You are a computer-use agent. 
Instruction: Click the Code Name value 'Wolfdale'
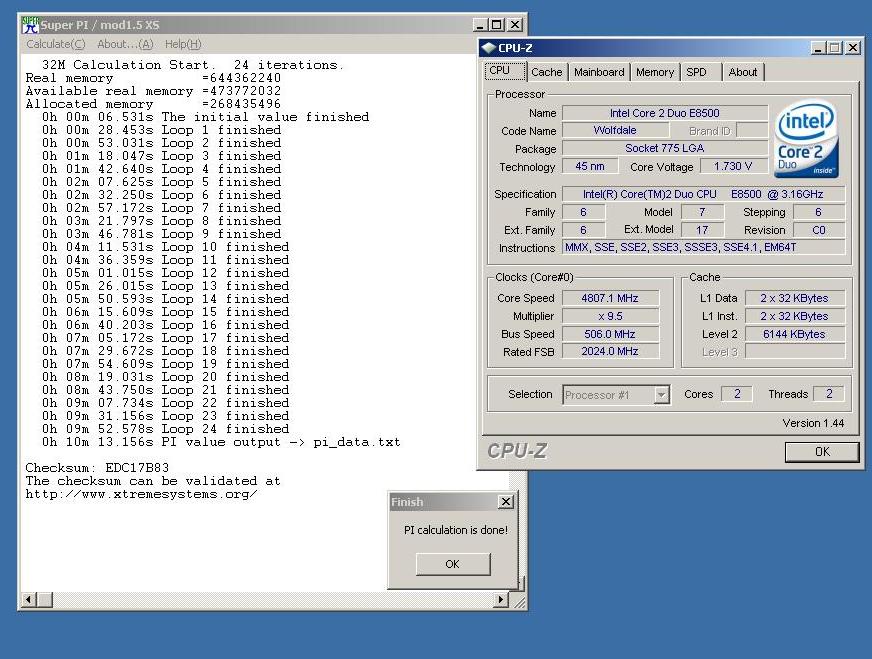[x=615, y=130]
